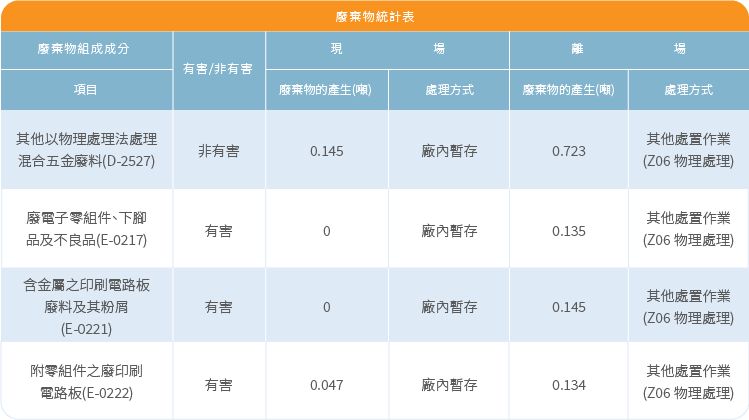Click the 離場 group header
The height and width of the screenshot is (420, 749).
click(628, 49)
